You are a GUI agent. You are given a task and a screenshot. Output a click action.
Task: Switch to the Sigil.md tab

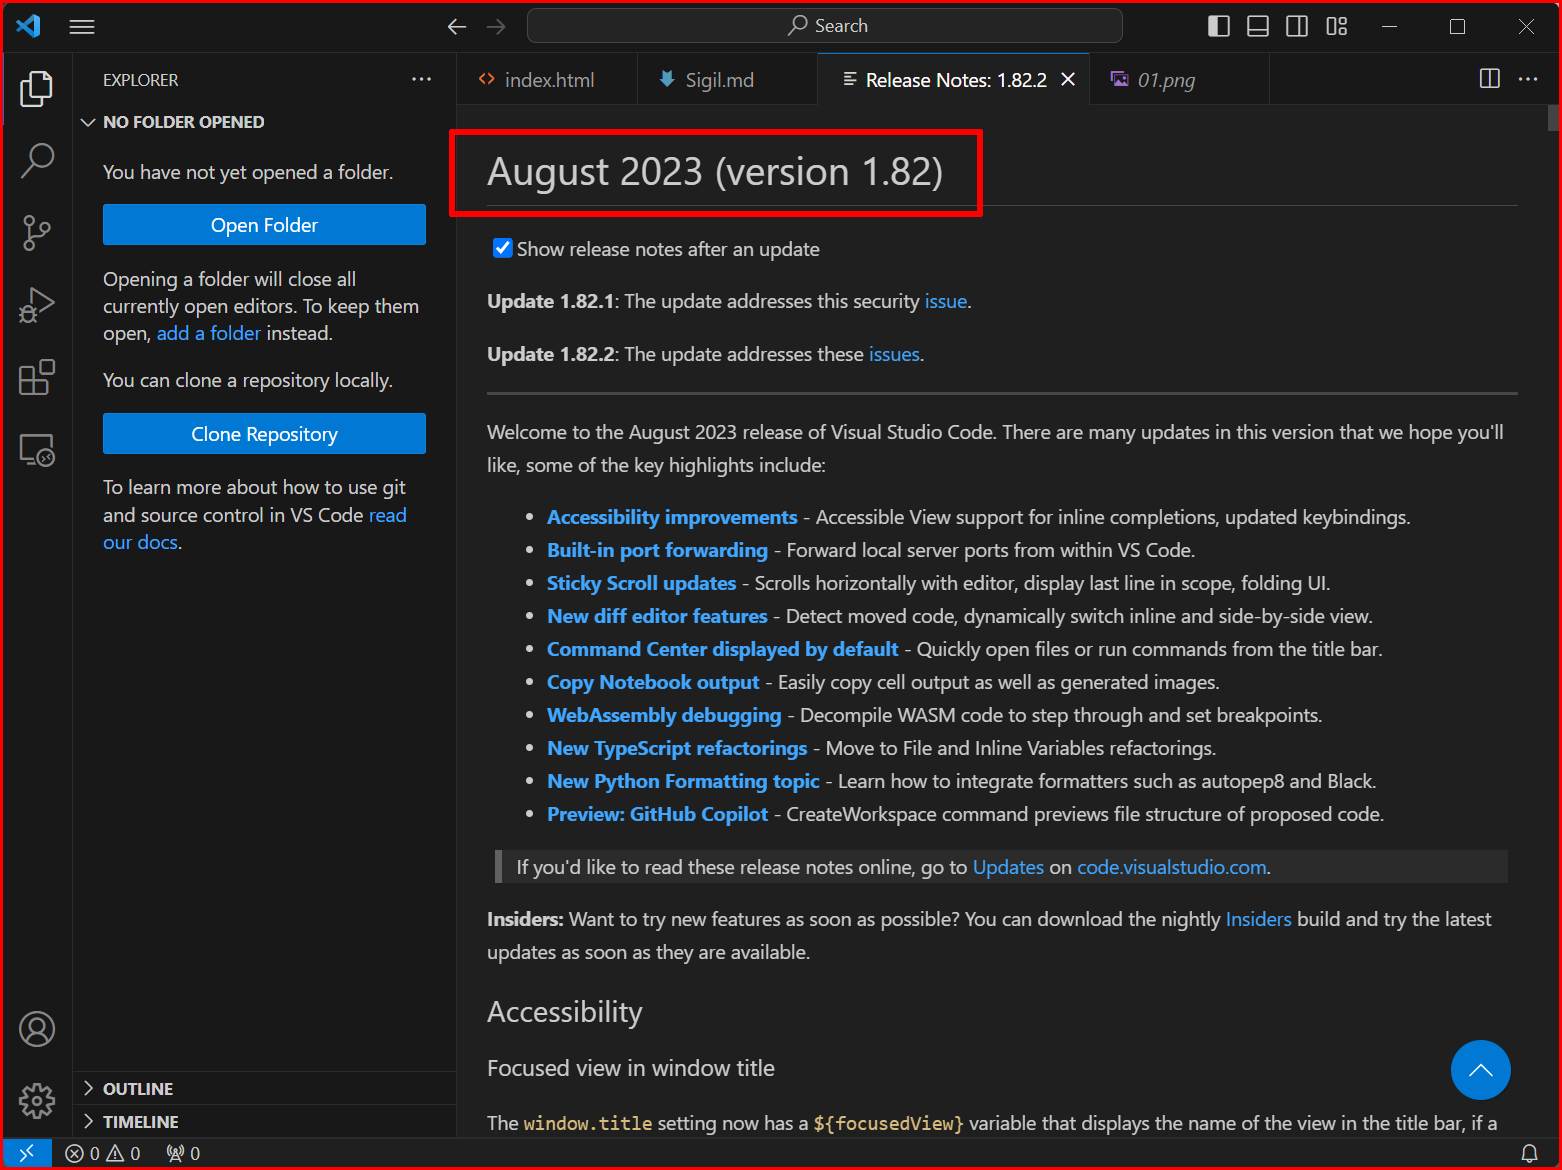tap(727, 79)
